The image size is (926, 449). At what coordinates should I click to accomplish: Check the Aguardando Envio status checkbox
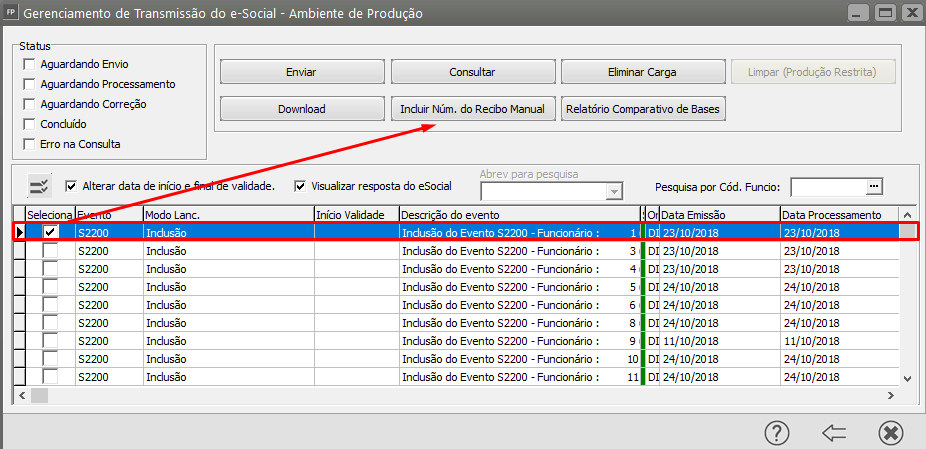point(30,64)
